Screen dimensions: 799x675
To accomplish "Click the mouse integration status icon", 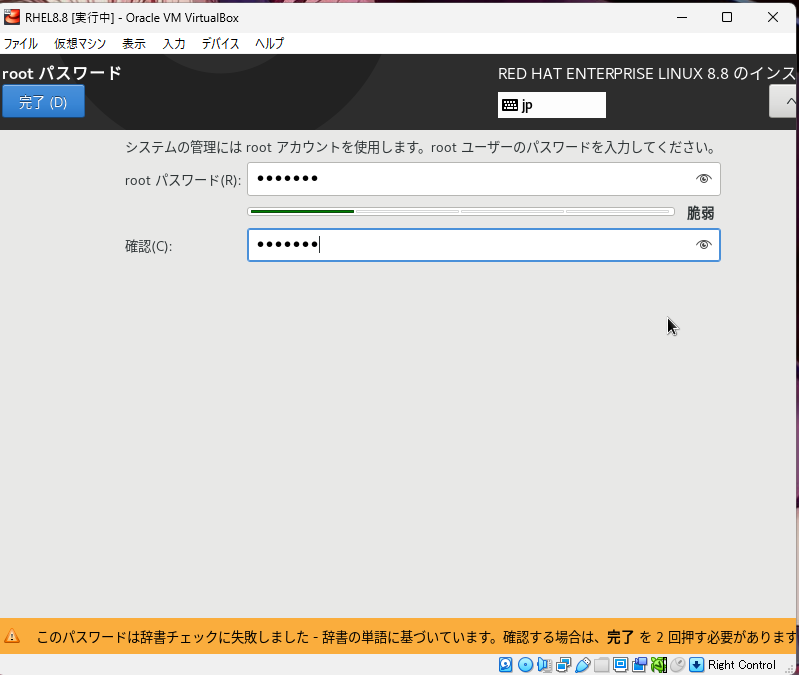I will (678, 664).
